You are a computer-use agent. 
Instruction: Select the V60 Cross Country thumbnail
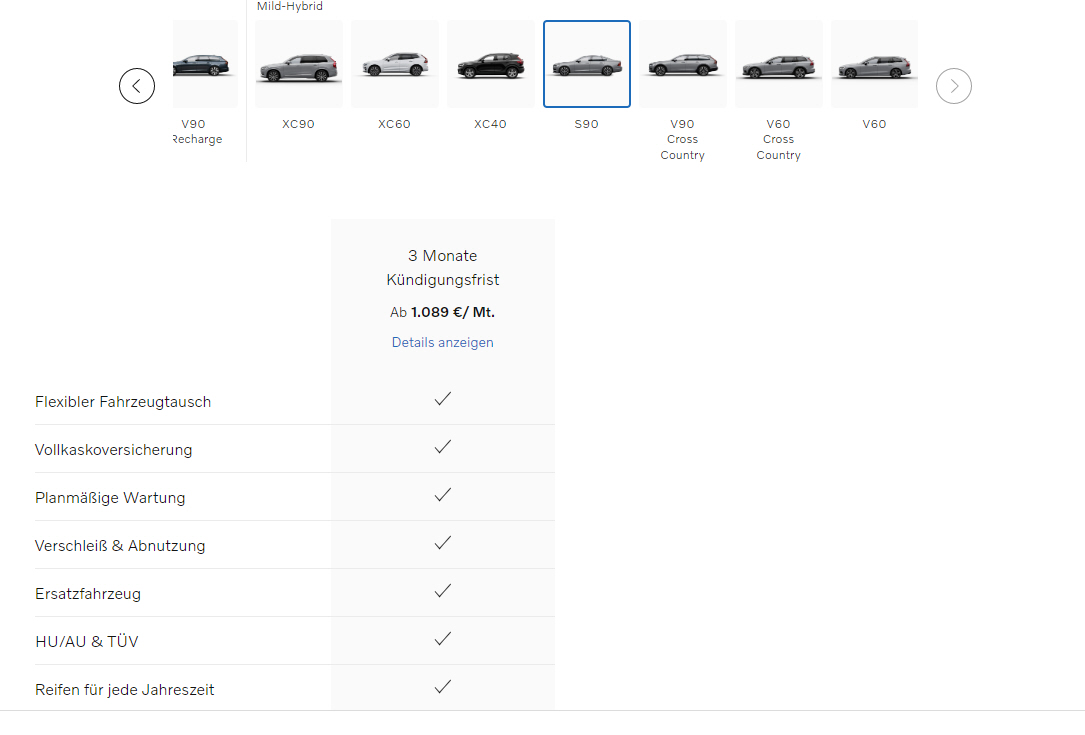pyautogui.click(x=778, y=65)
